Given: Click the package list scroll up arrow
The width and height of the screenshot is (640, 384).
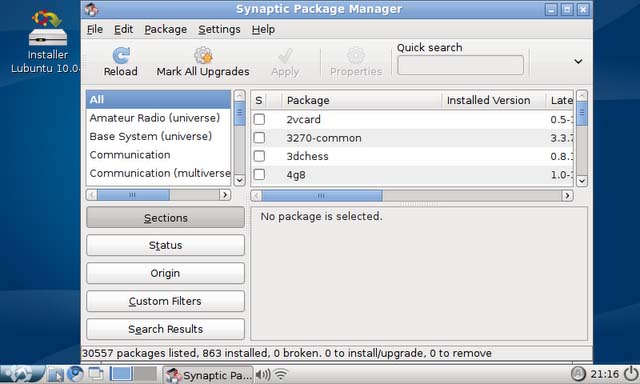Looking at the screenshot, I should [x=582, y=96].
